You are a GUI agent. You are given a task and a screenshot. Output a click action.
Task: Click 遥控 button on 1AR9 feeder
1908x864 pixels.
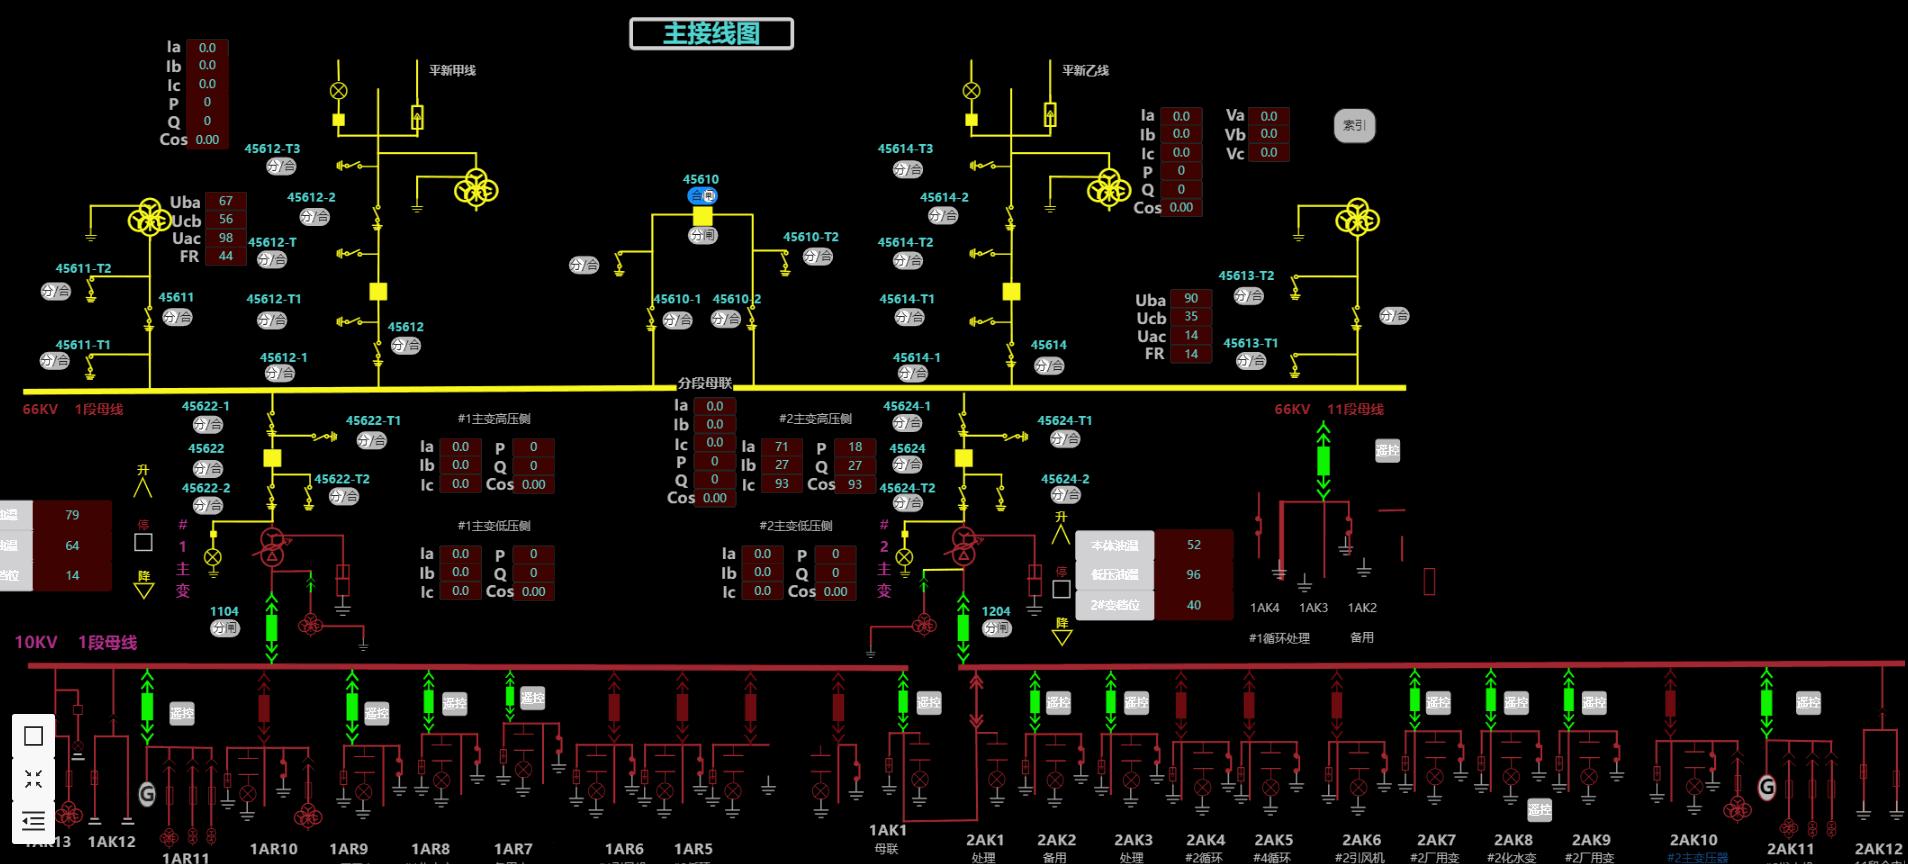(376, 714)
